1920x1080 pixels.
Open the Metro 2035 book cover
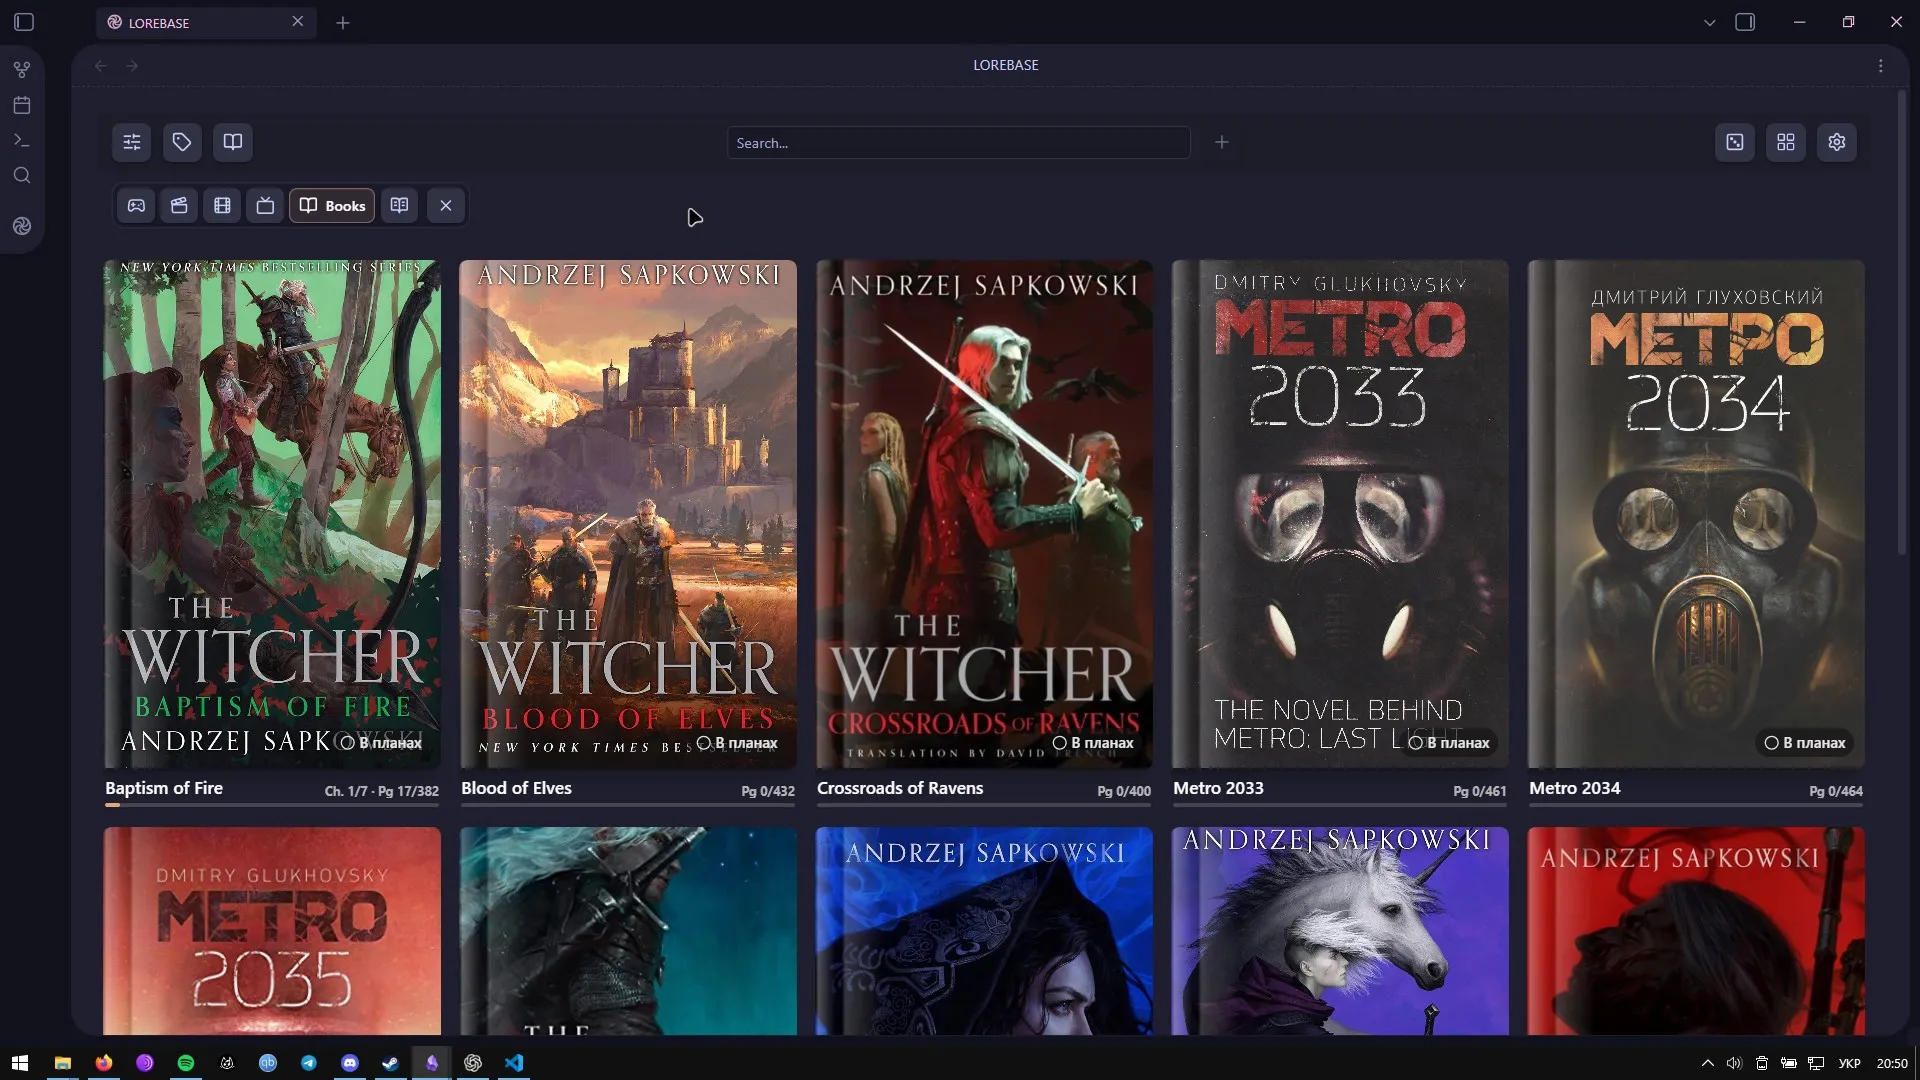pyautogui.click(x=272, y=931)
